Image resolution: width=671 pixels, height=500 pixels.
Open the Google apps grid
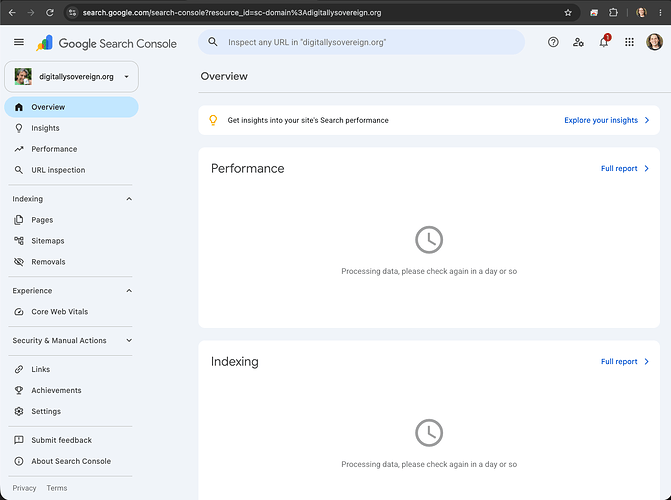point(629,42)
